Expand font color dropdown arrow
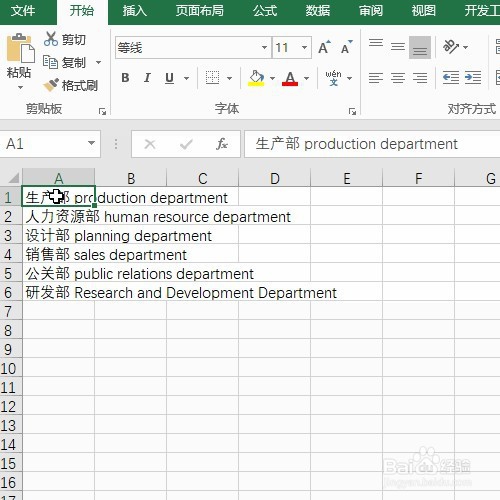 [x=306, y=79]
